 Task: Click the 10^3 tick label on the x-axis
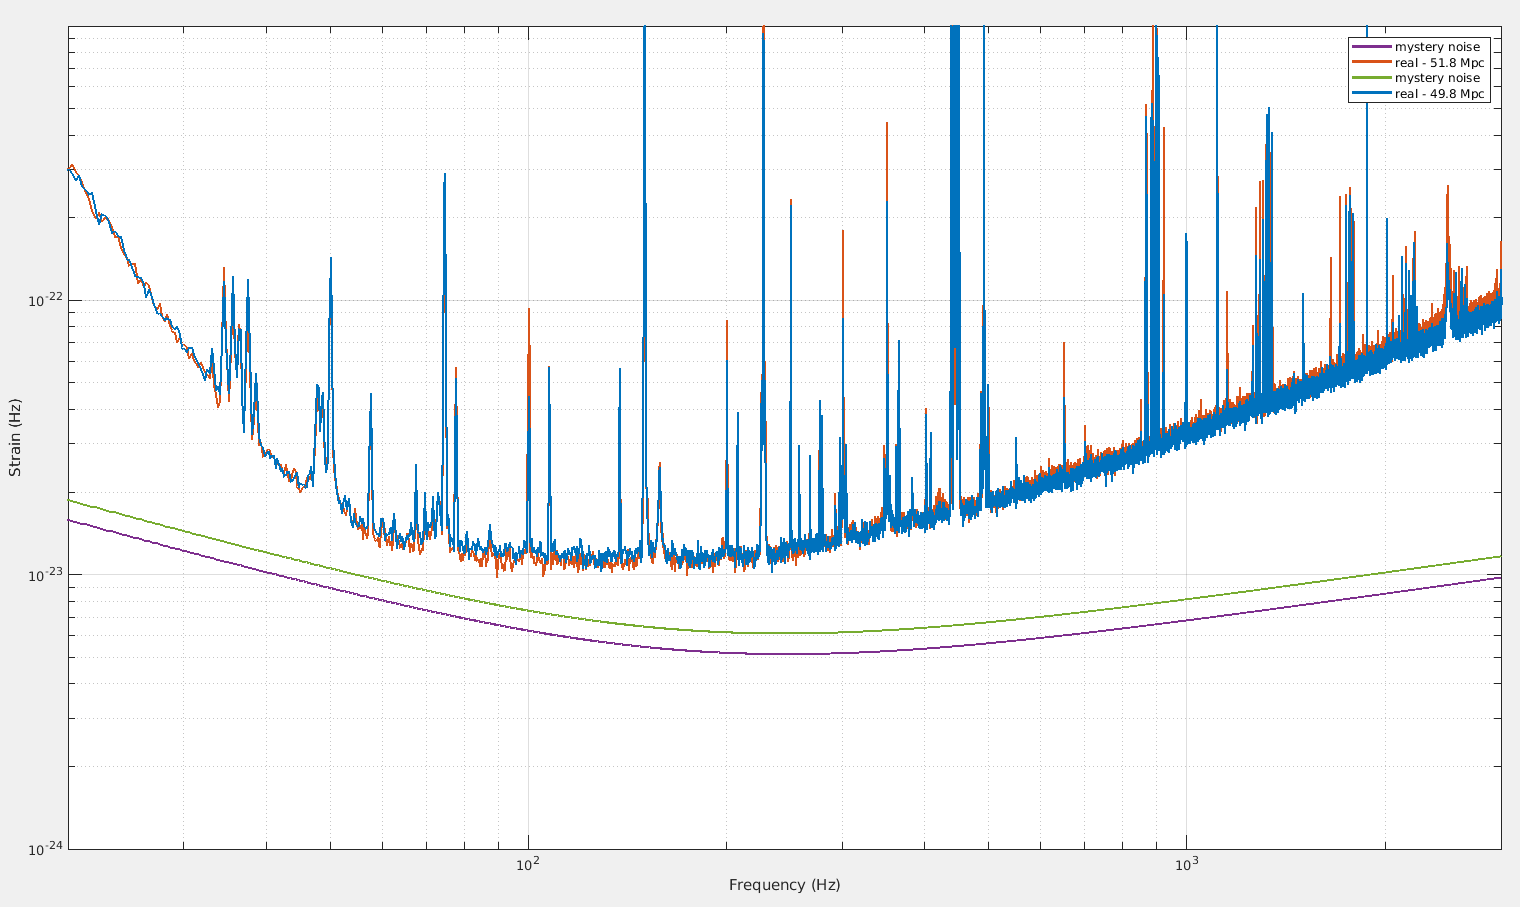[x=1186, y=863]
